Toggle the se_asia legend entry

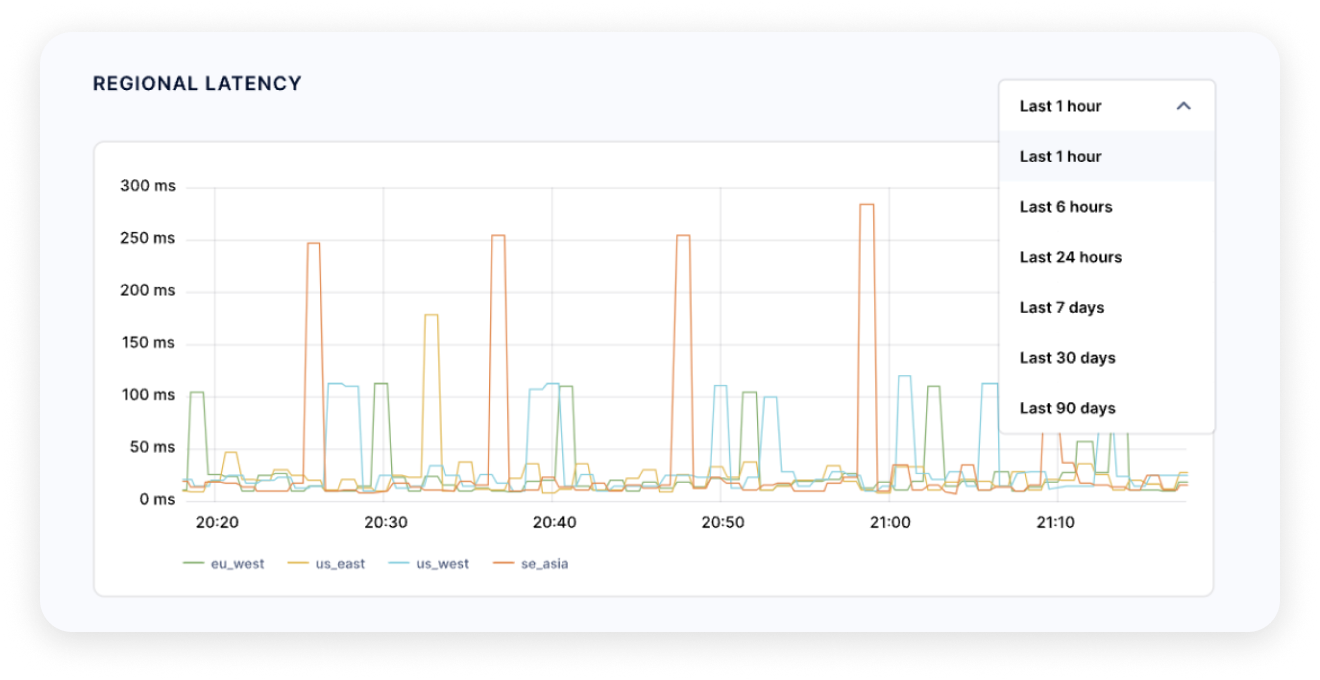point(531,564)
